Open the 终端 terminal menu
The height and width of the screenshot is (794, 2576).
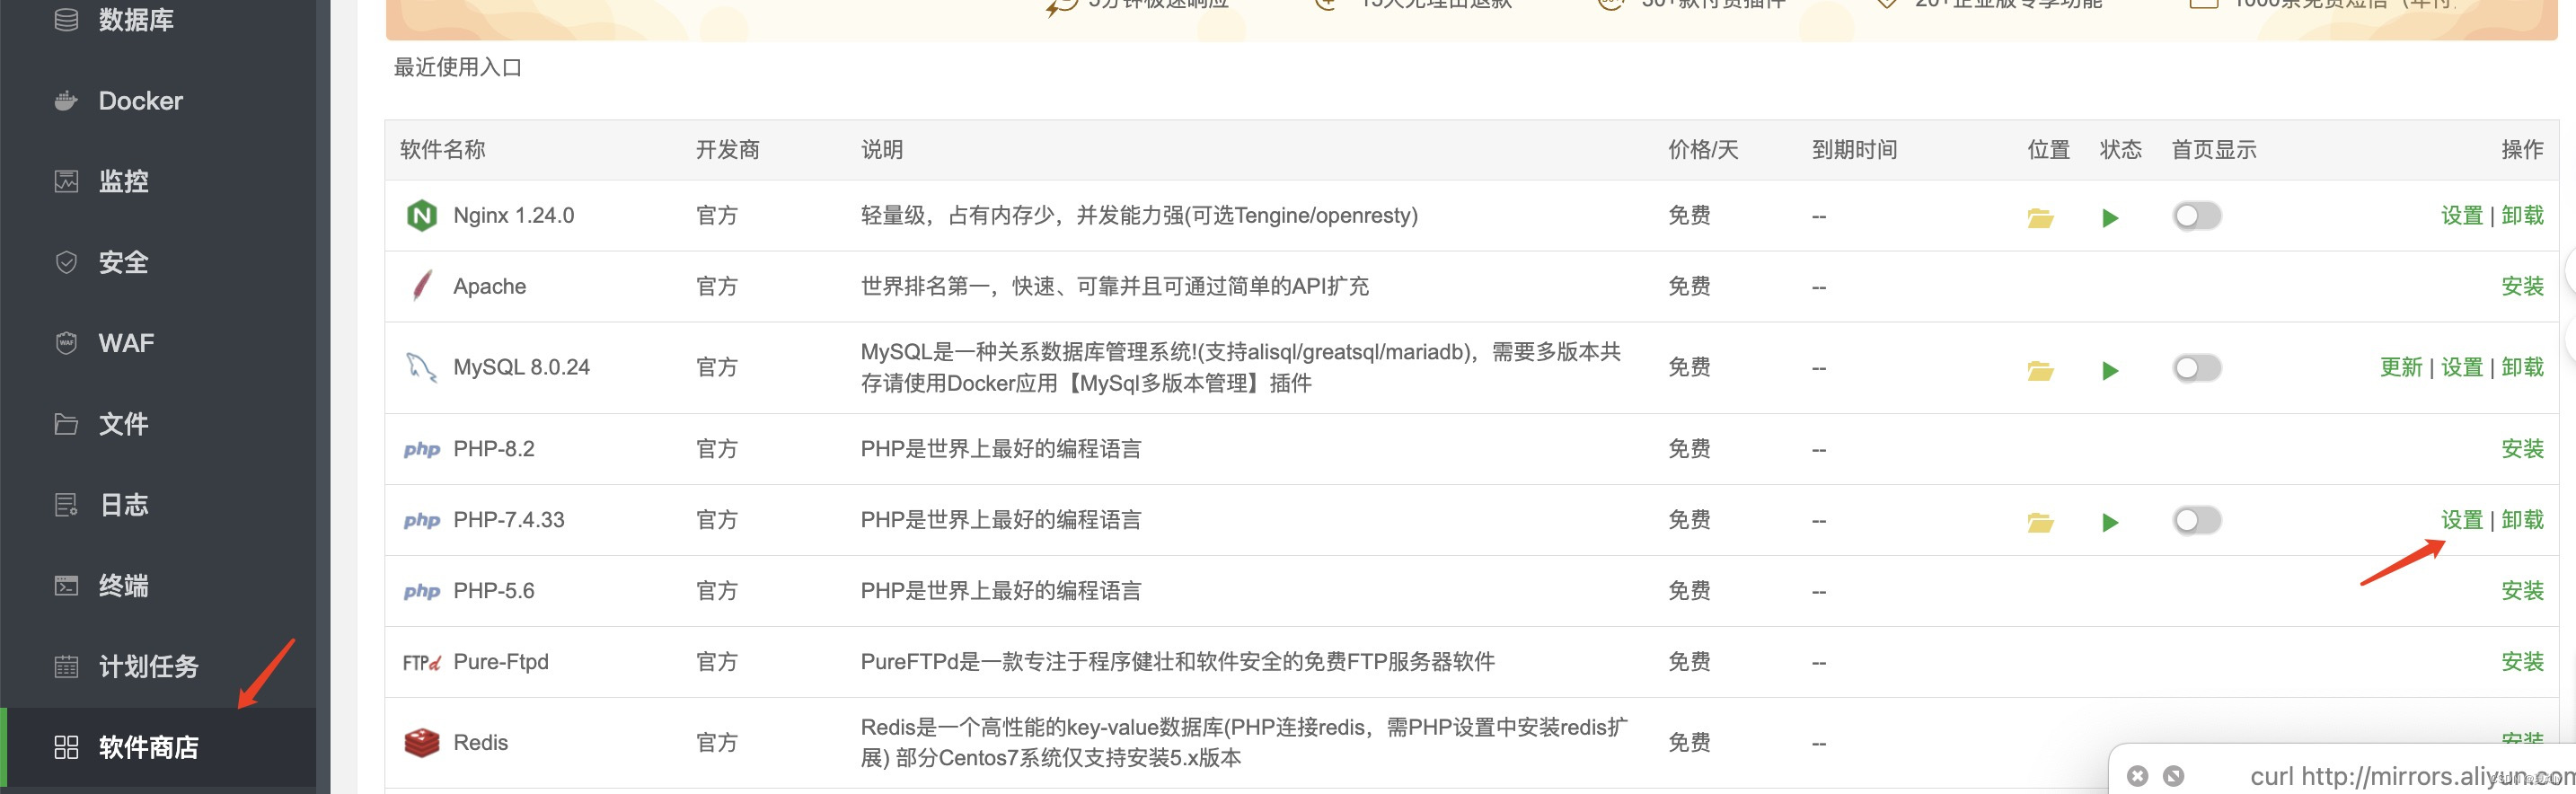[124, 586]
